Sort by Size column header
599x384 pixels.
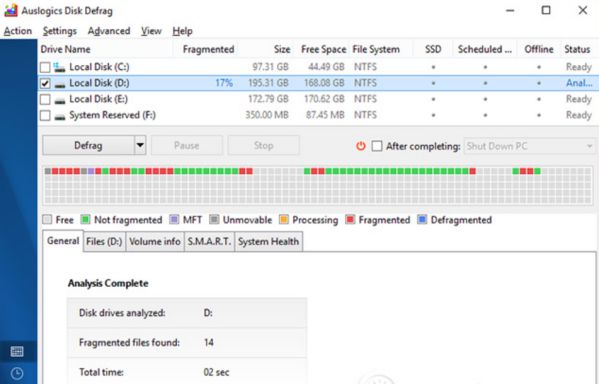(282, 49)
